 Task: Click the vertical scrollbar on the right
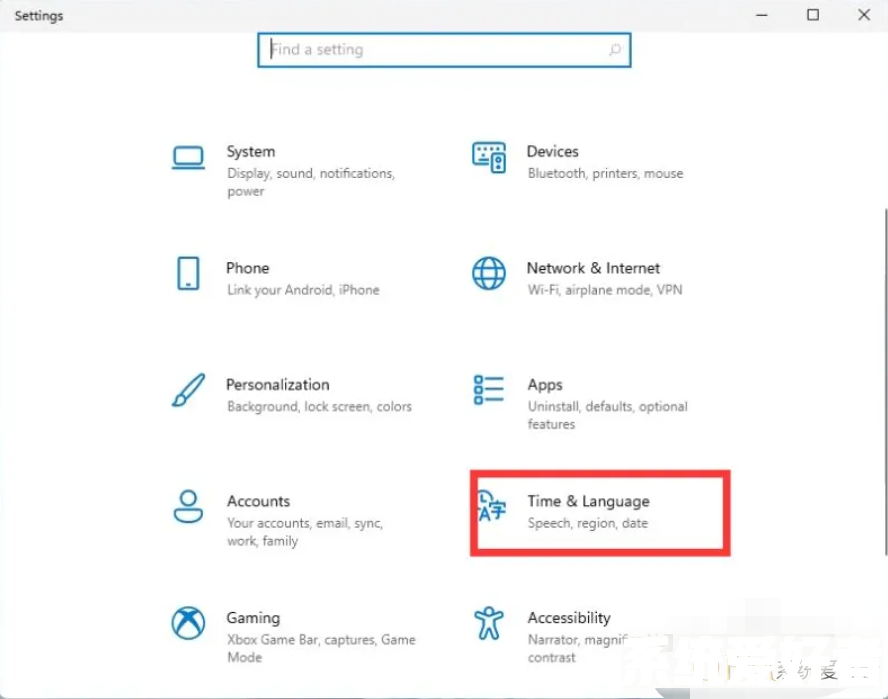click(x=883, y=380)
